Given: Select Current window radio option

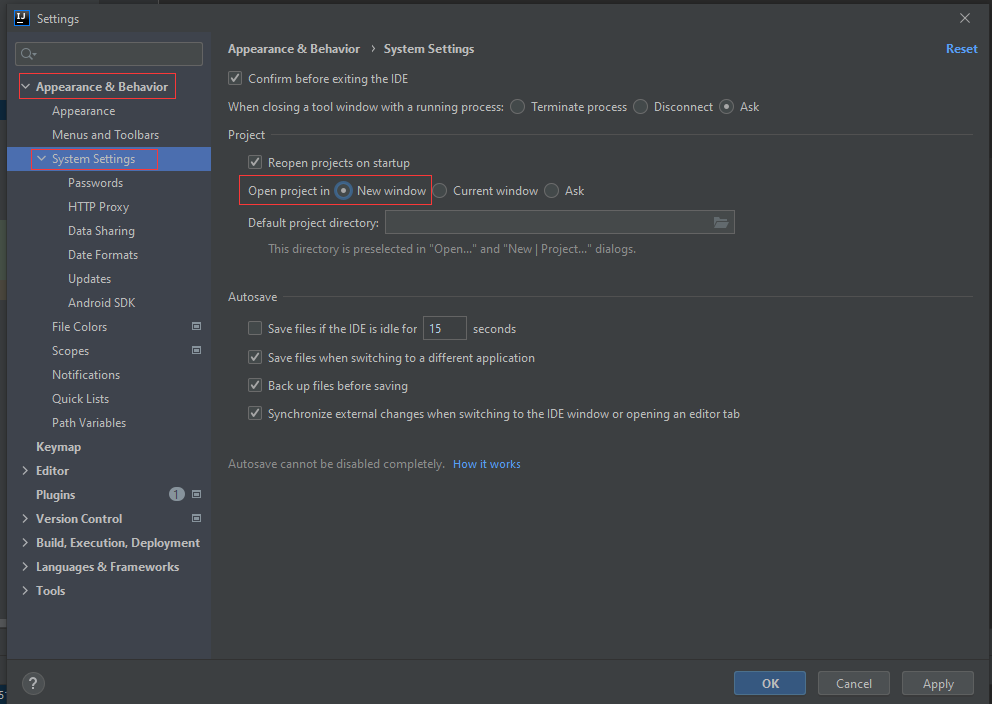Looking at the screenshot, I should coord(440,191).
